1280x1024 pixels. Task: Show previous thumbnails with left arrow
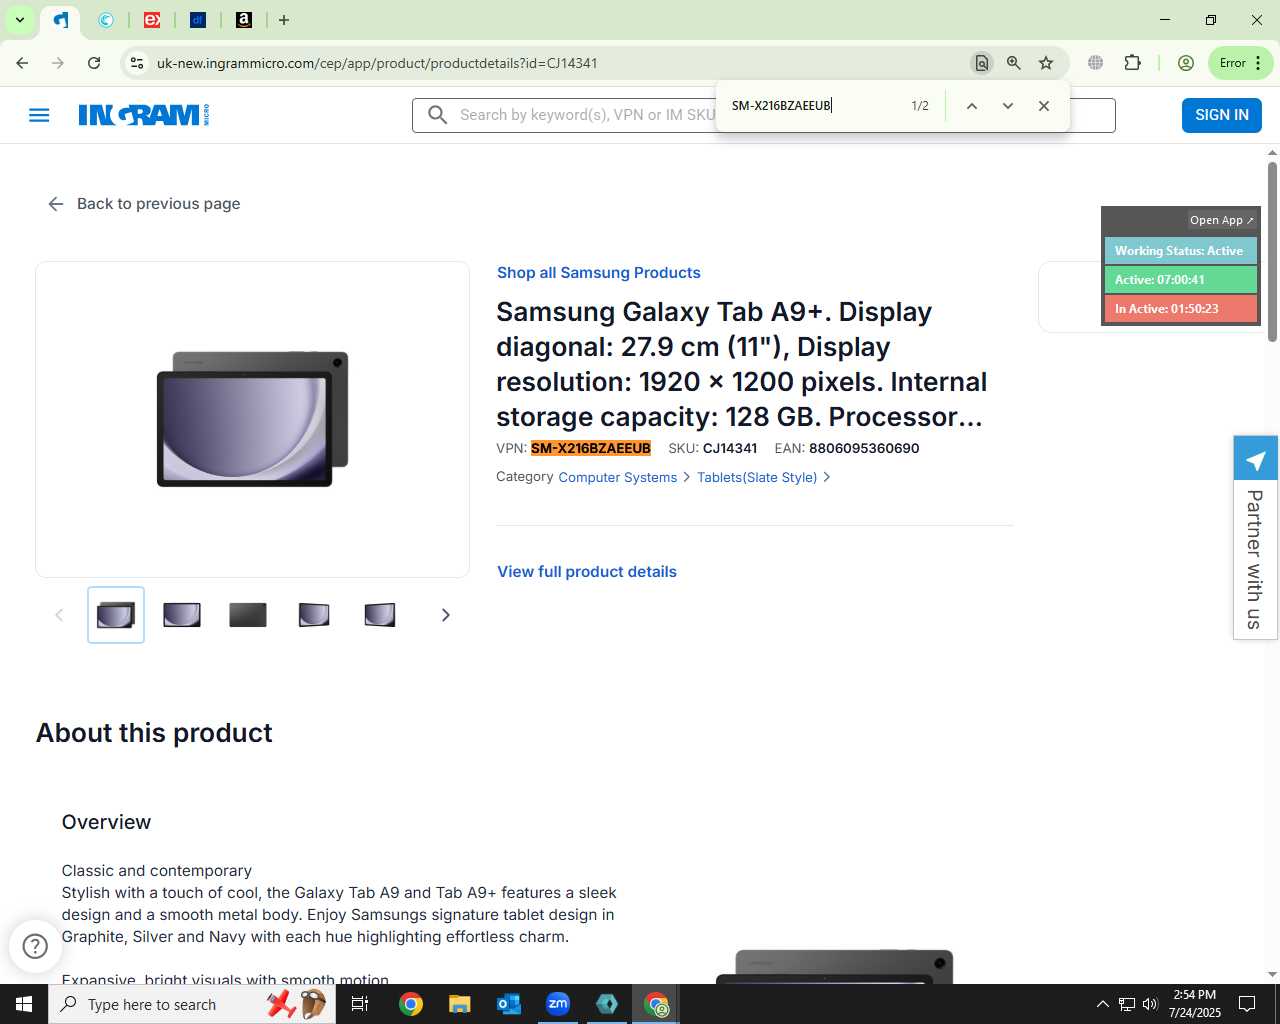click(x=59, y=615)
